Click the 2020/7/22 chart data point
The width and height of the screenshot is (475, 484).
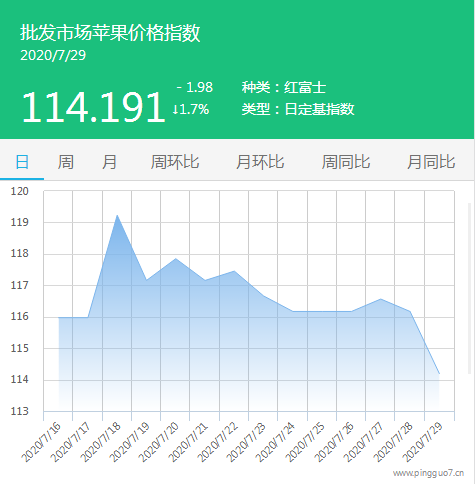pyautogui.click(x=234, y=271)
